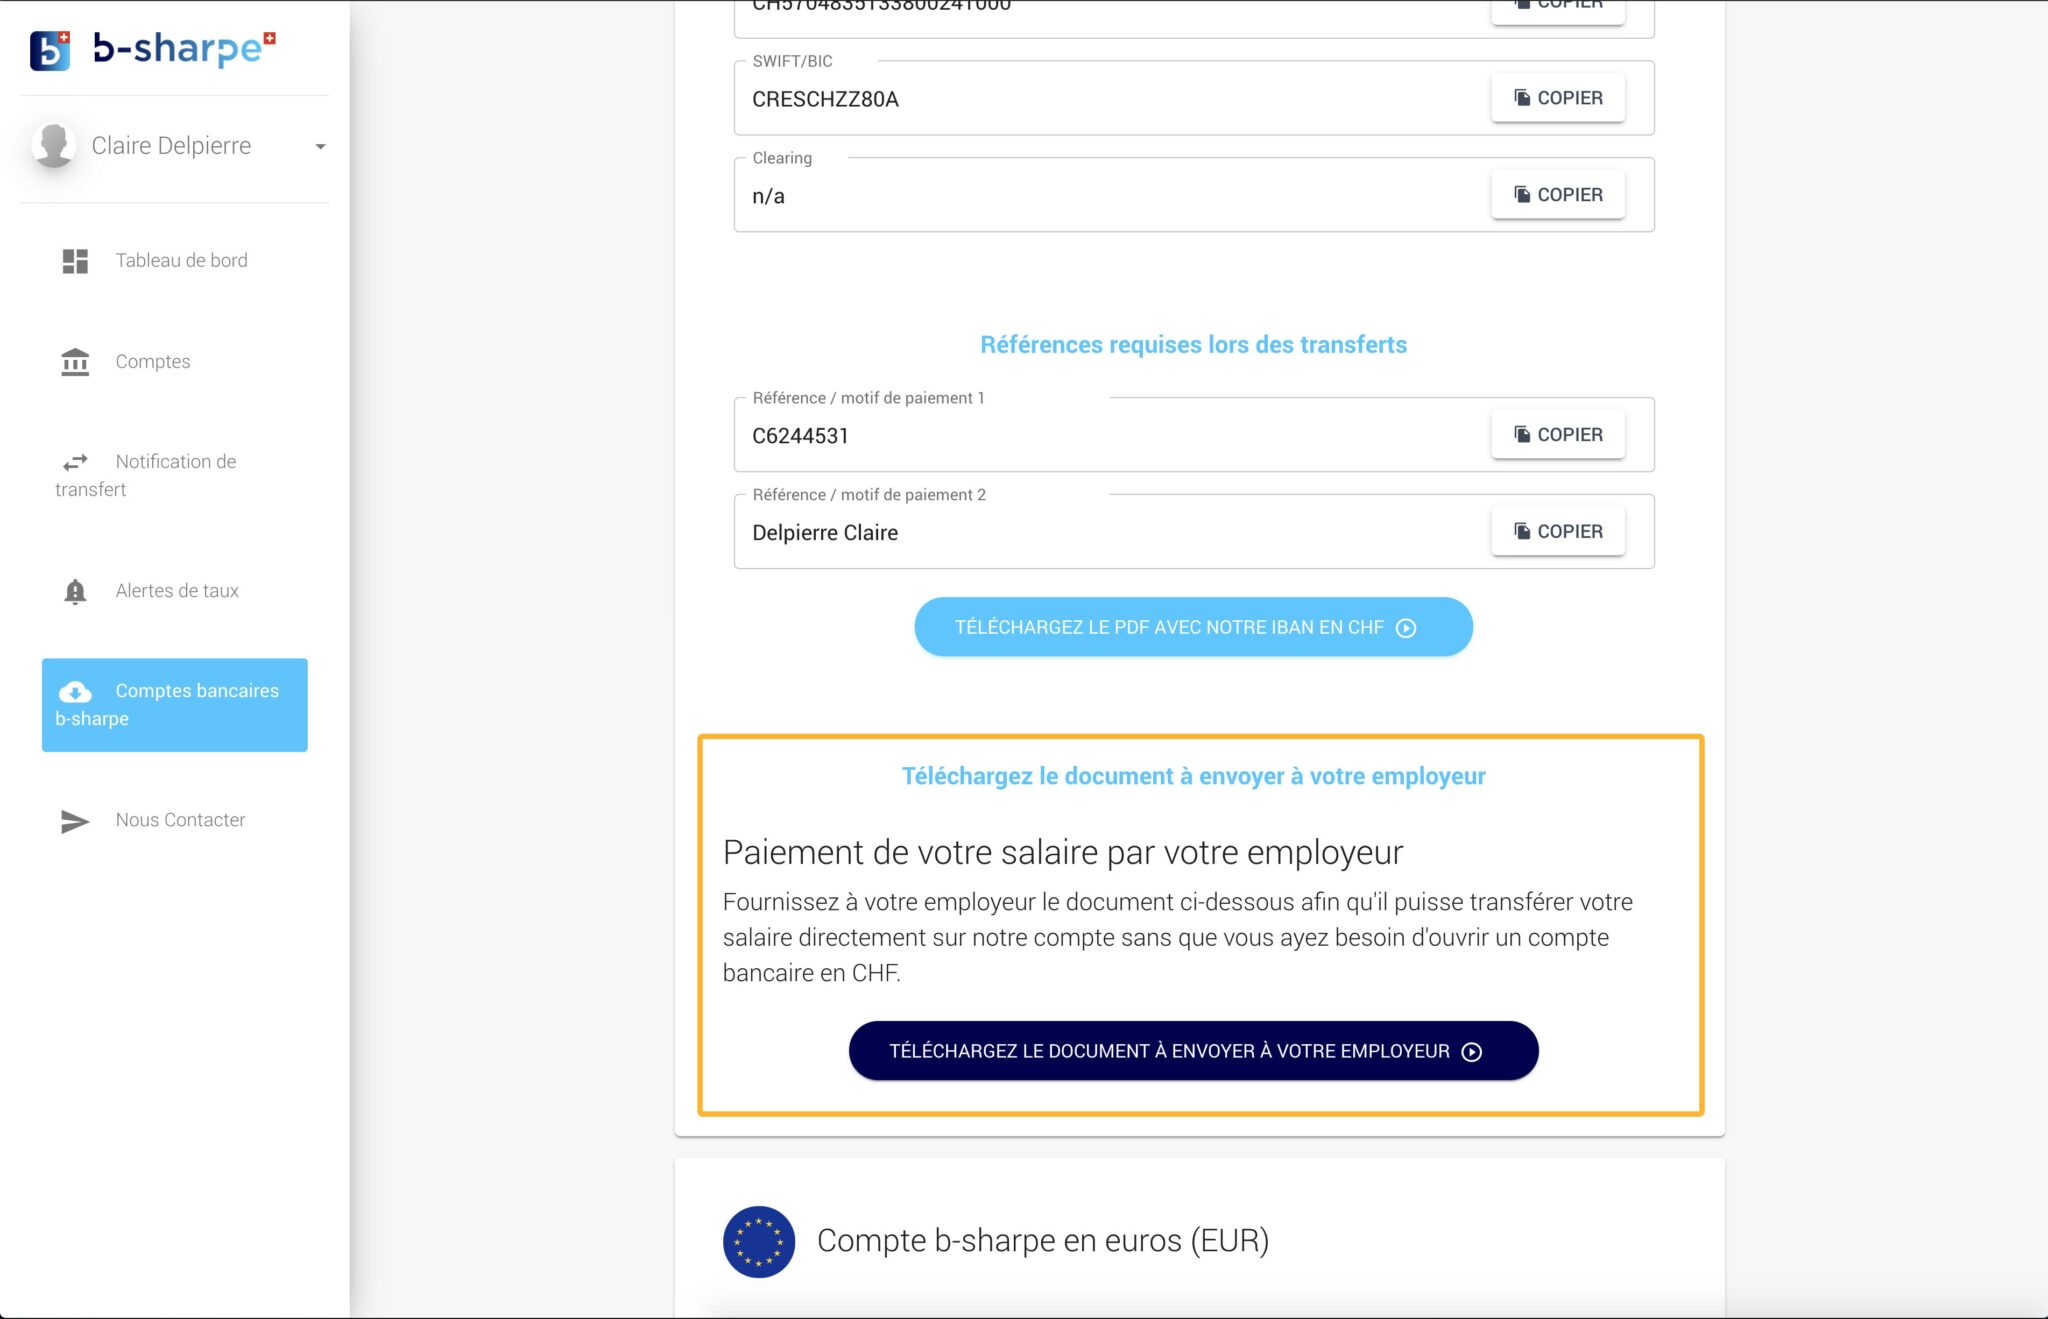Screen dimensions: 2048x1319
Task: Click the cloud download icon in sidebar
Action: 75,691
